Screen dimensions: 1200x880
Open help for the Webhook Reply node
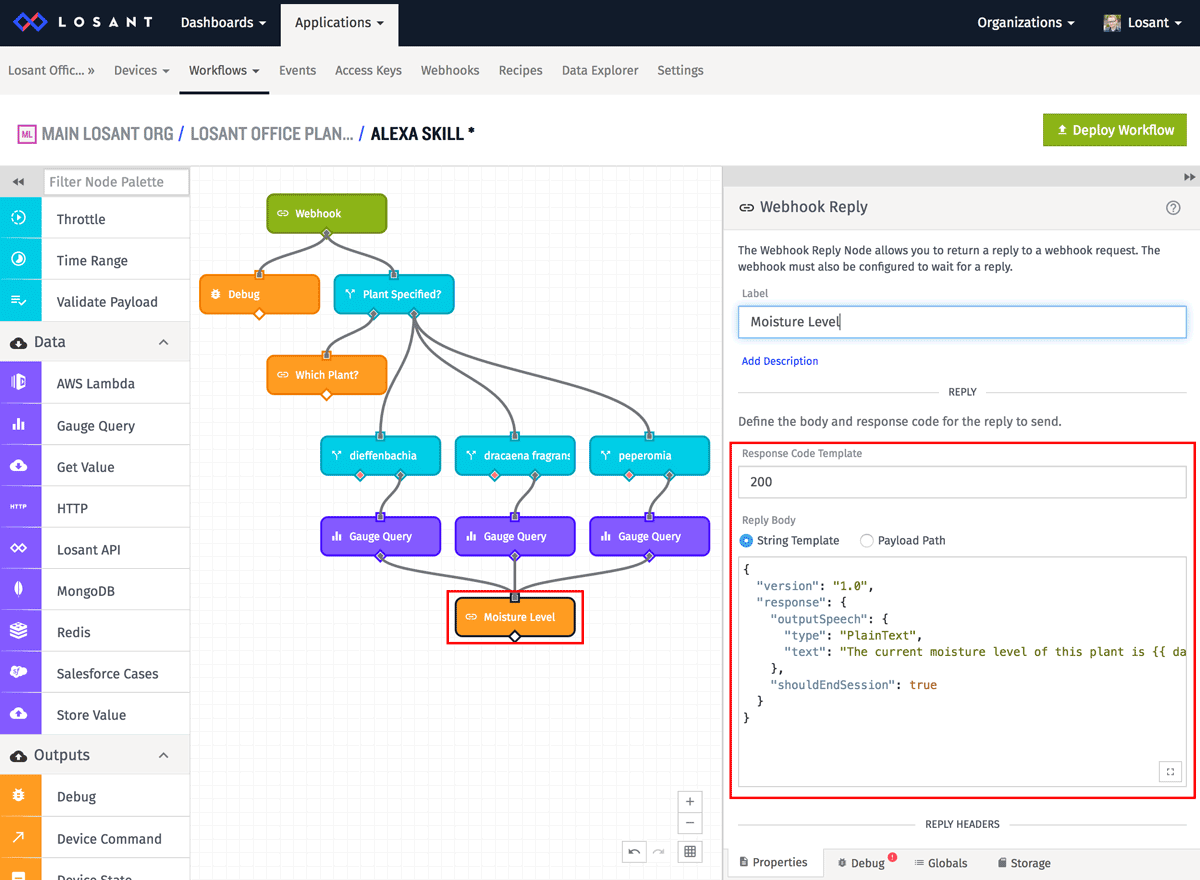pyautogui.click(x=1173, y=208)
